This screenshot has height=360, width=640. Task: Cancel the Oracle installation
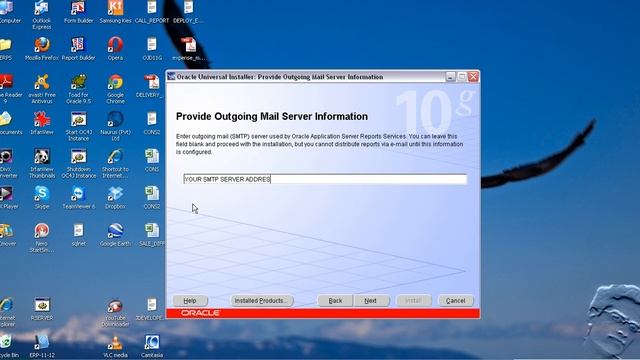pos(456,301)
